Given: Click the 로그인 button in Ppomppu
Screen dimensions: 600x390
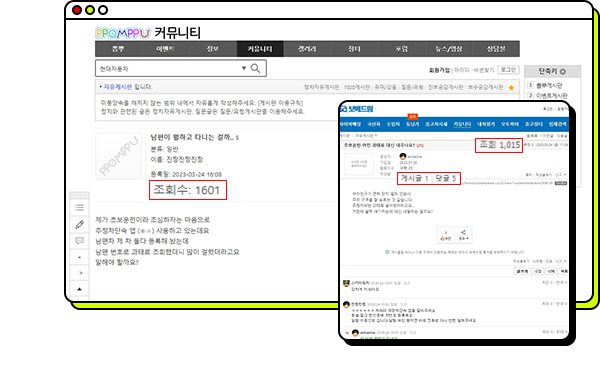Looking at the screenshot, I should pyautogui.click(x=509, y=70).
